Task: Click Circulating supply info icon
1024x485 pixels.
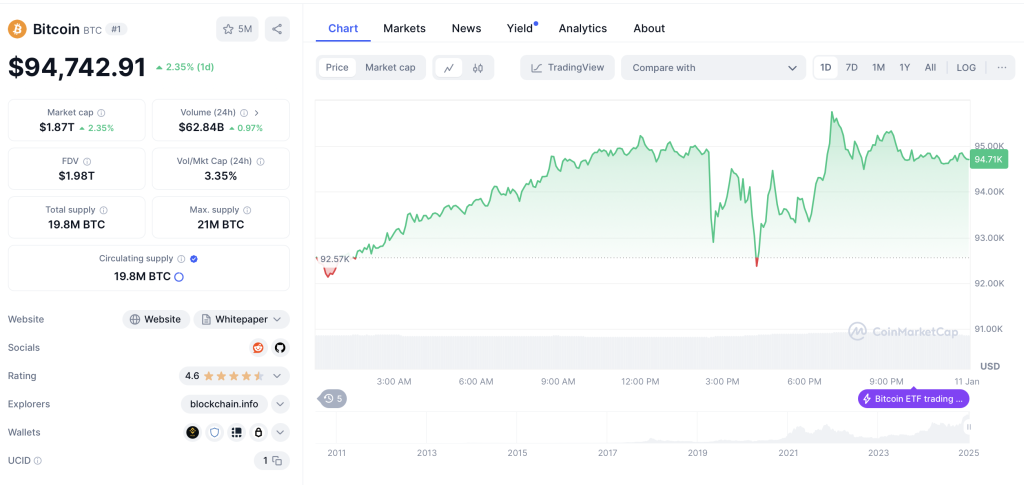Action: click(x=181, y=258)
